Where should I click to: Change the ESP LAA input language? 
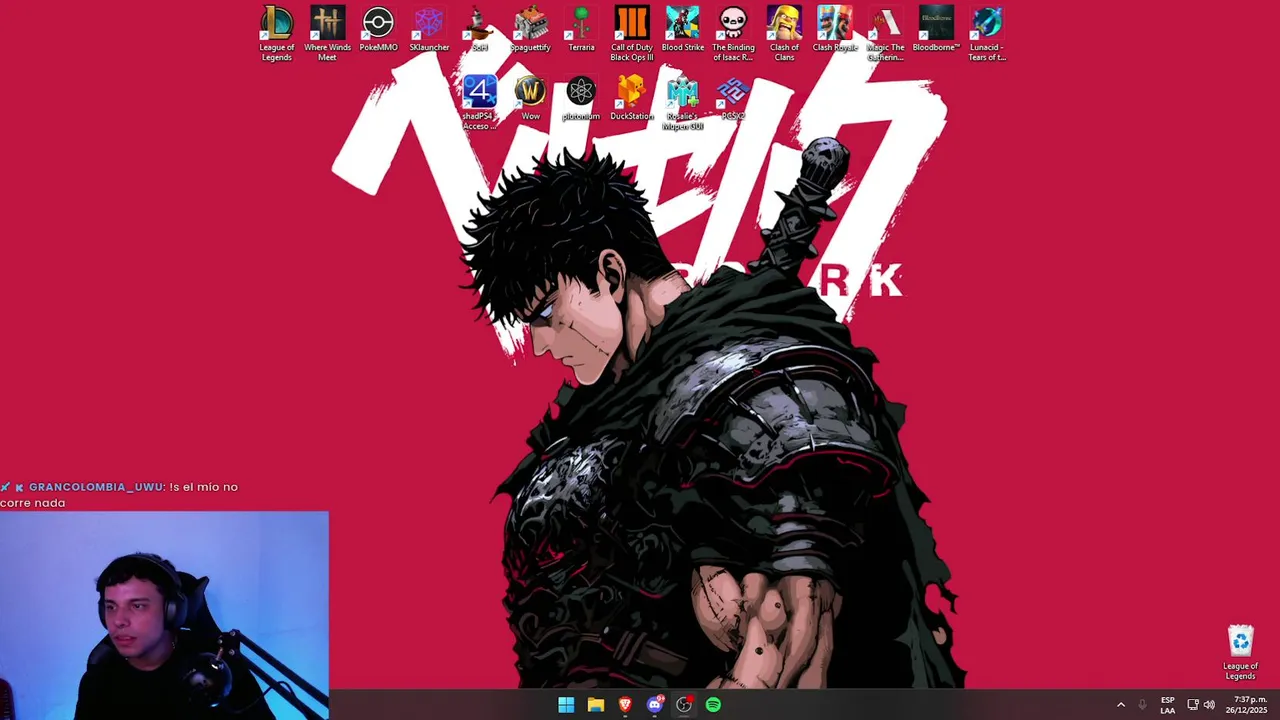point(1167,705)
